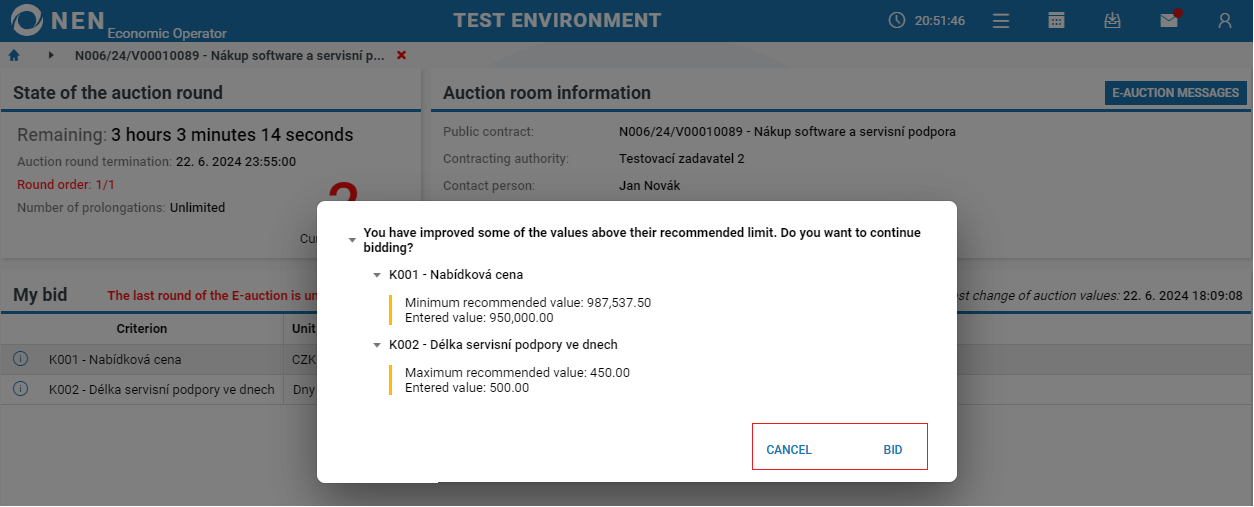This screenshot has height=507, width=1254.
Task: Close the N006/24/V00010089 tab
Action: 401,55
